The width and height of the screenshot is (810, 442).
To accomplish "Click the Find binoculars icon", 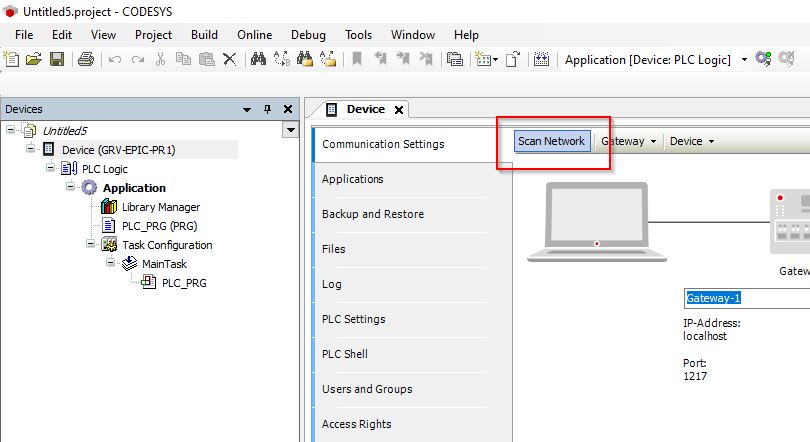I will pyautogui.click(x=258, y=59).
